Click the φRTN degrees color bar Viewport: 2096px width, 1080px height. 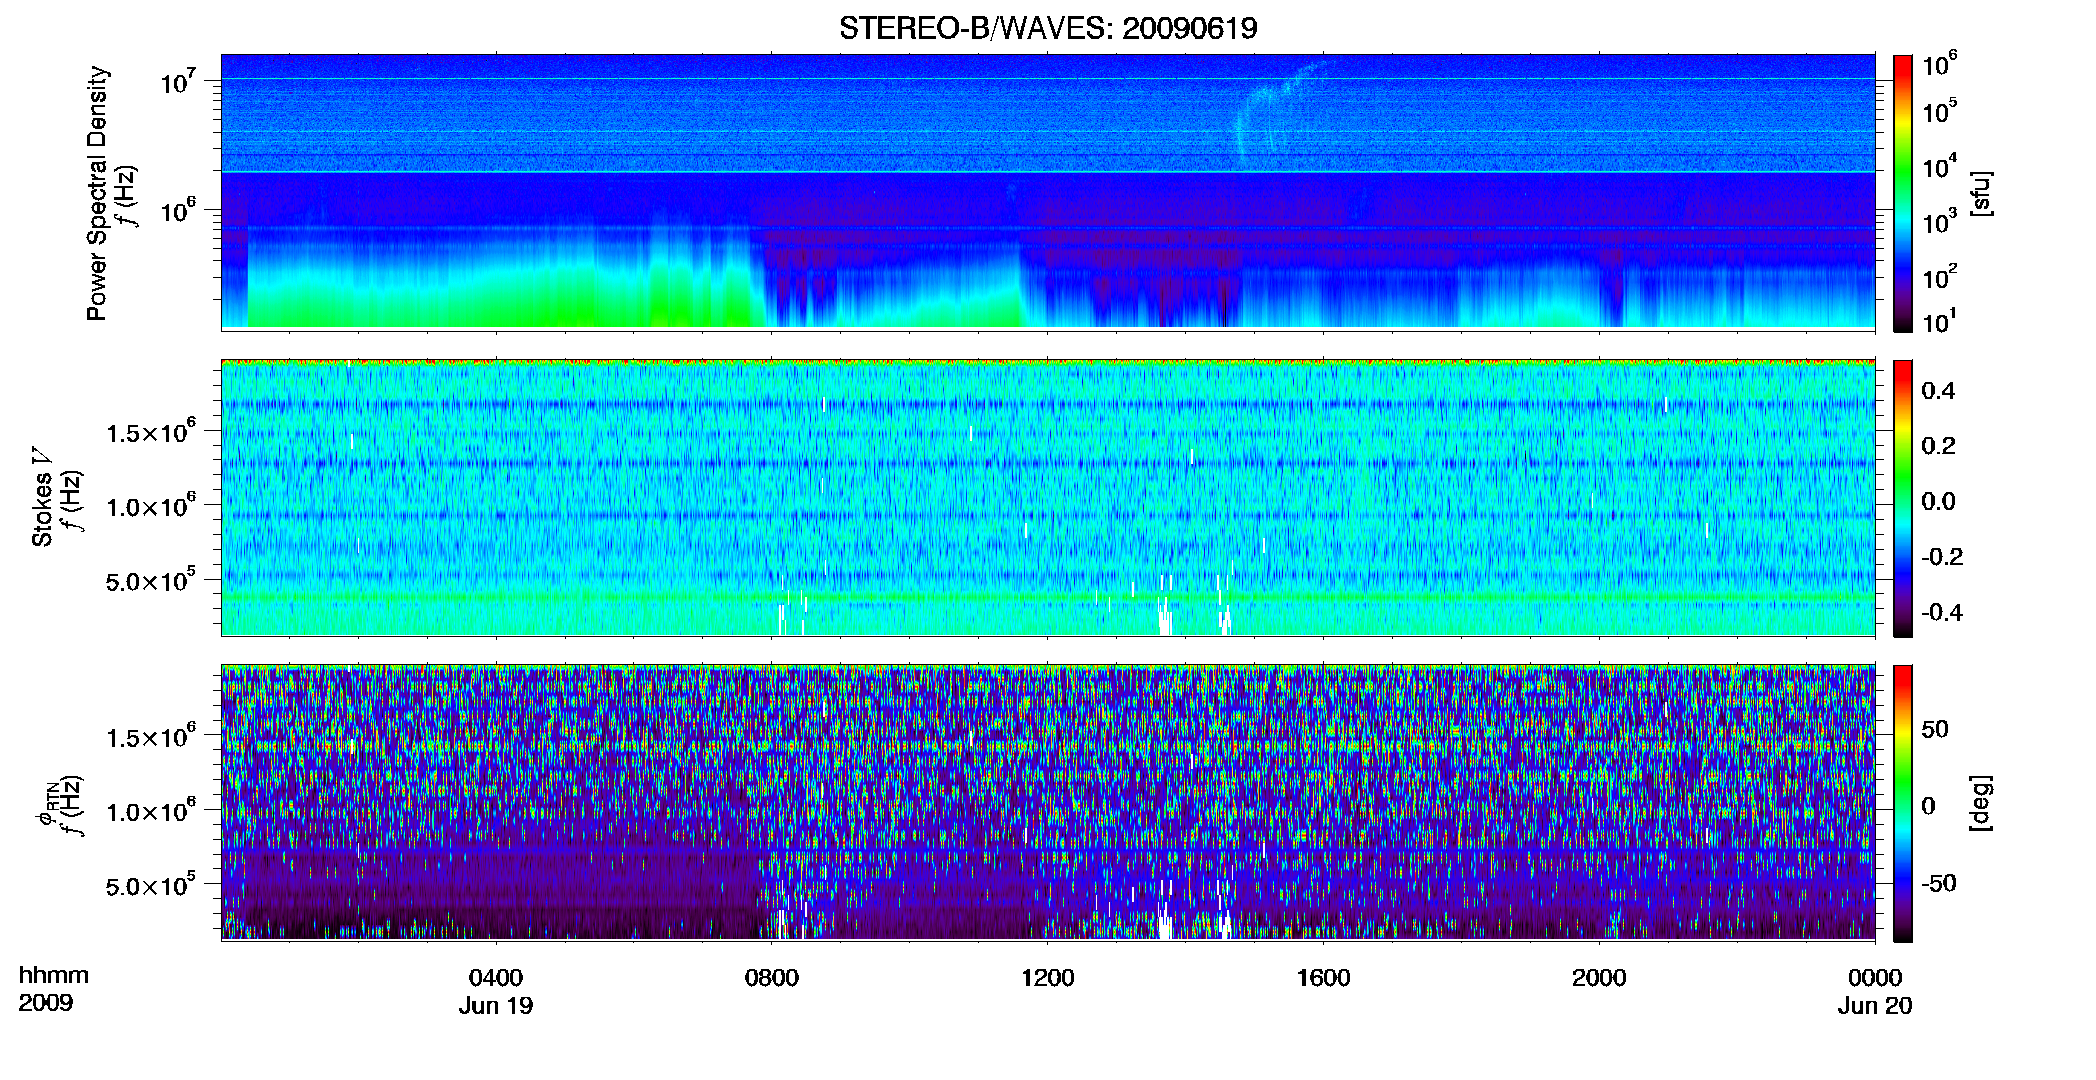(x=1903, y=803)
